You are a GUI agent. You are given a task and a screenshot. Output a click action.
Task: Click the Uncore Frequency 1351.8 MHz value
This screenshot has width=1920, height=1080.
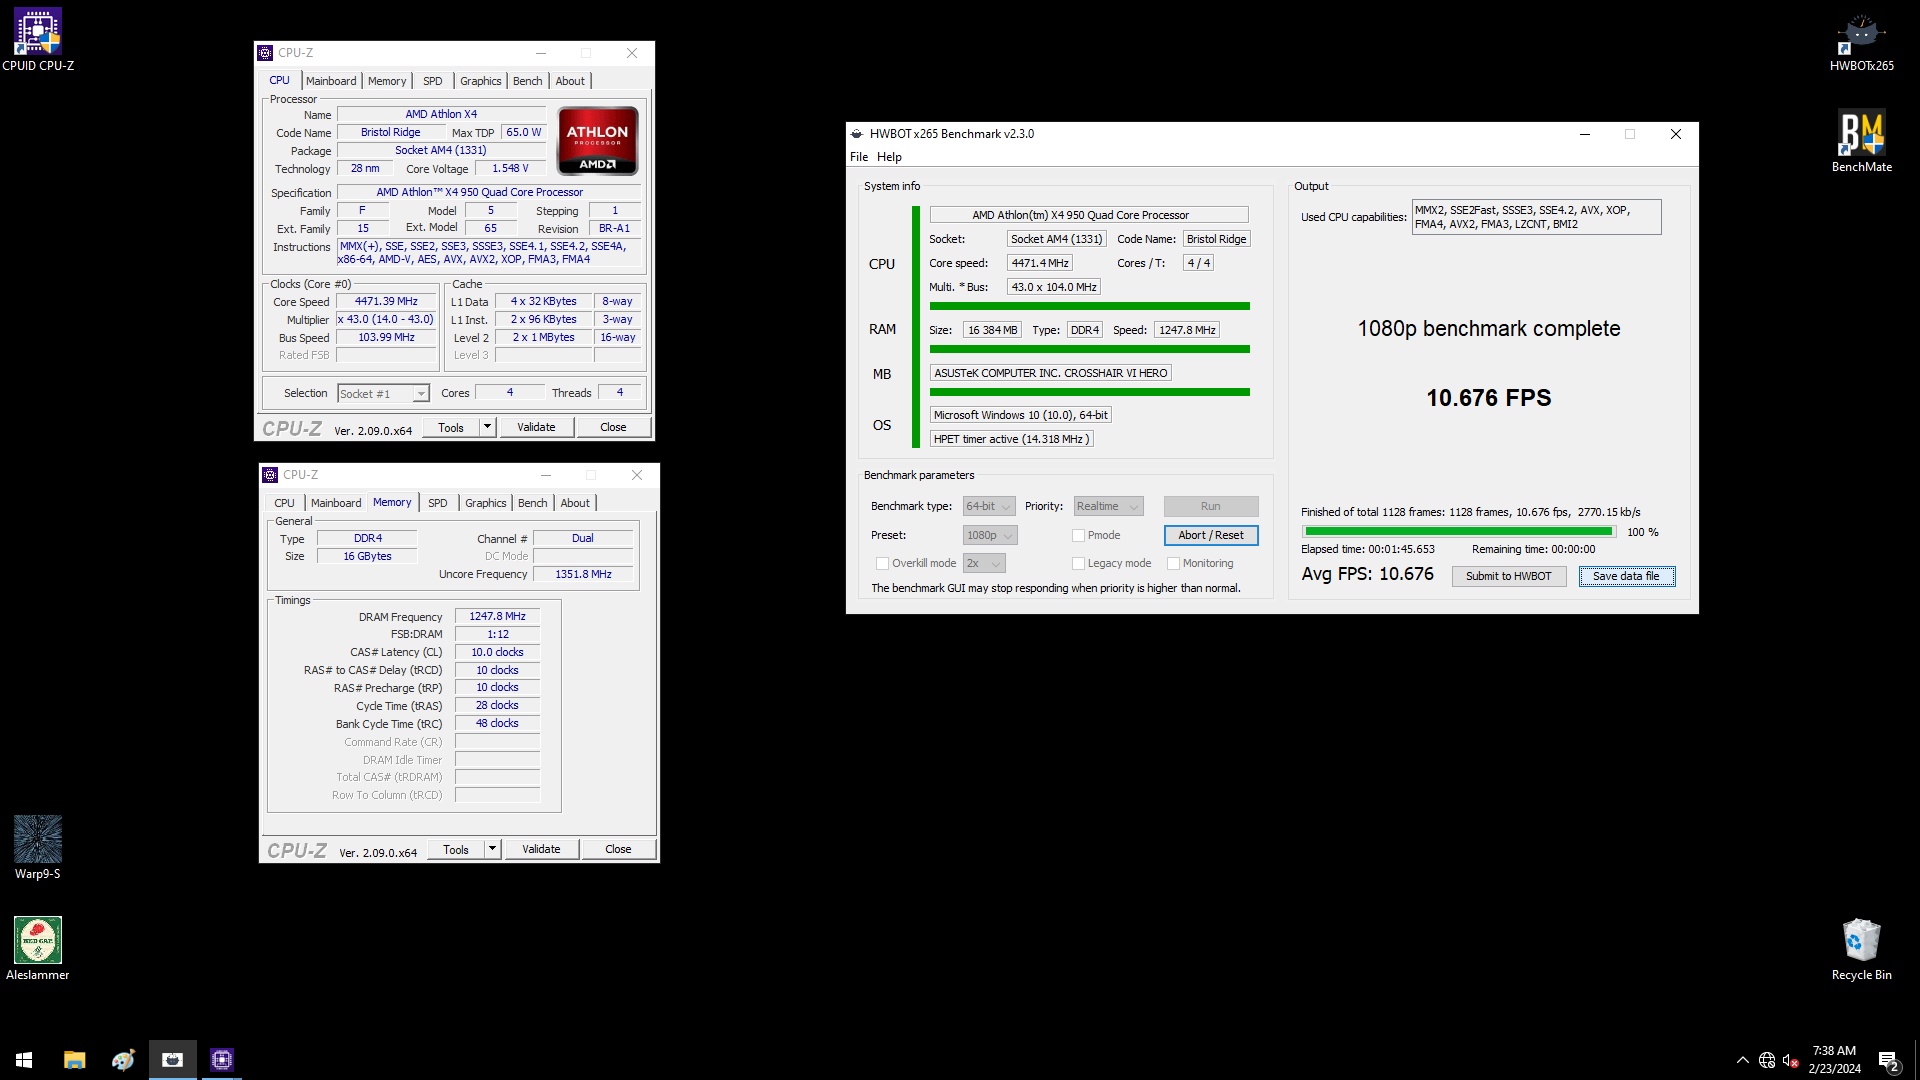click(583, 575)
